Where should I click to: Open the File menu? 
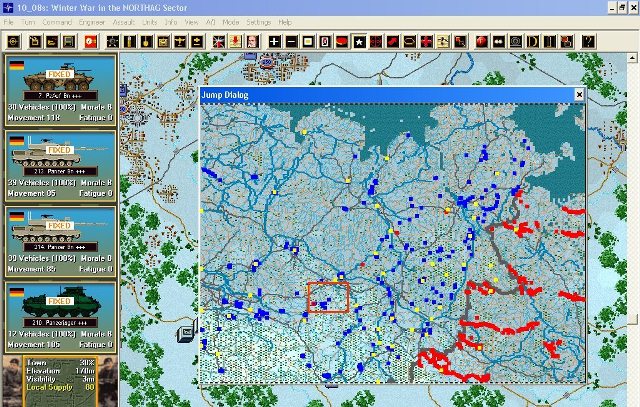[x=9, y=21]
